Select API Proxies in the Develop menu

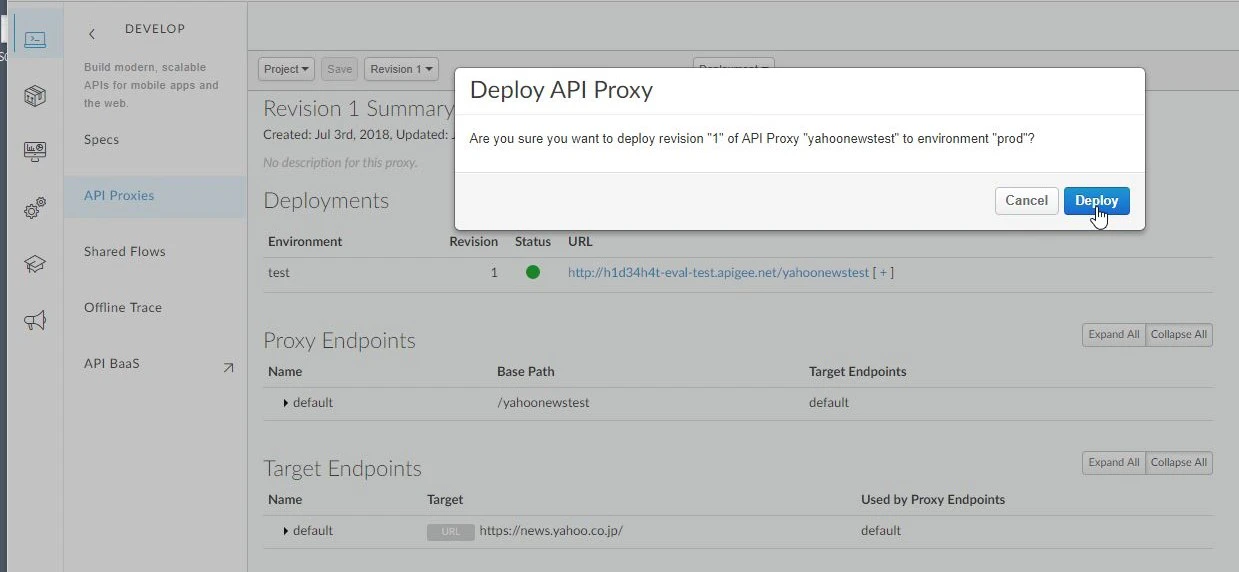click(155, 196)
